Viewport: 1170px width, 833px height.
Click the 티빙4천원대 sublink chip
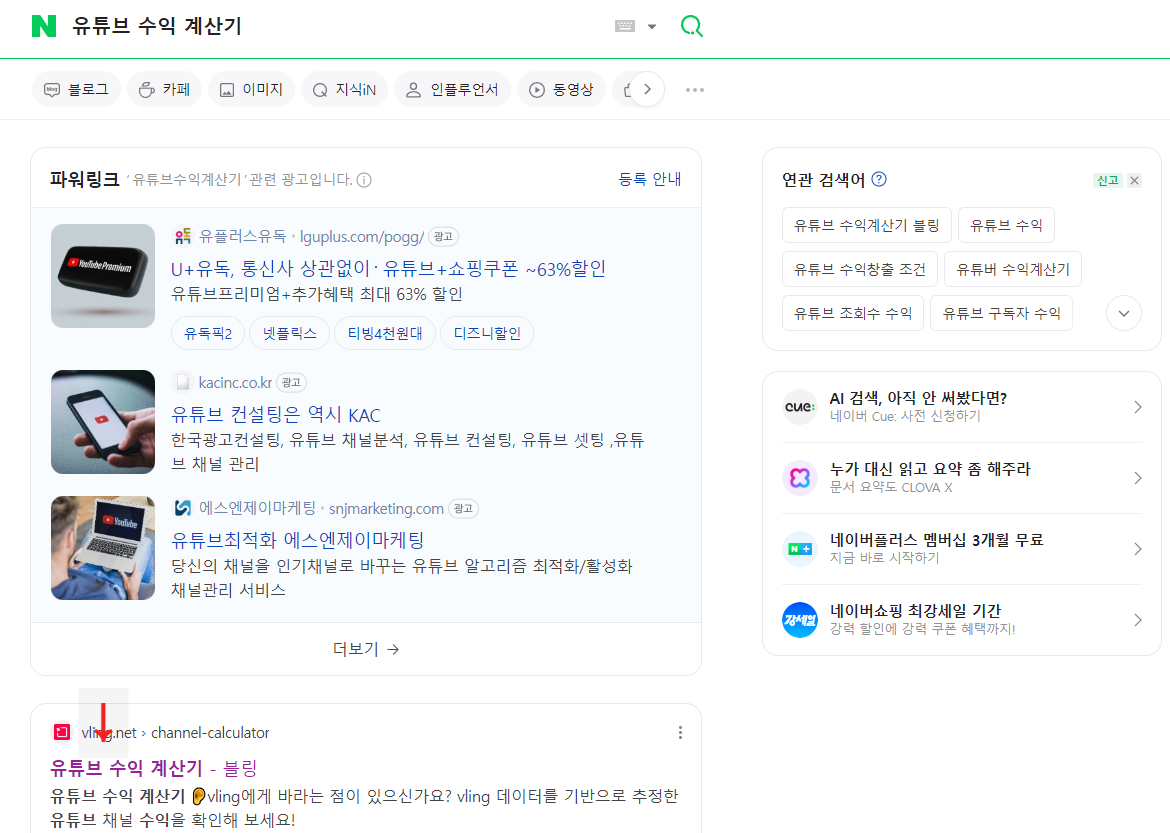[385, 333]
